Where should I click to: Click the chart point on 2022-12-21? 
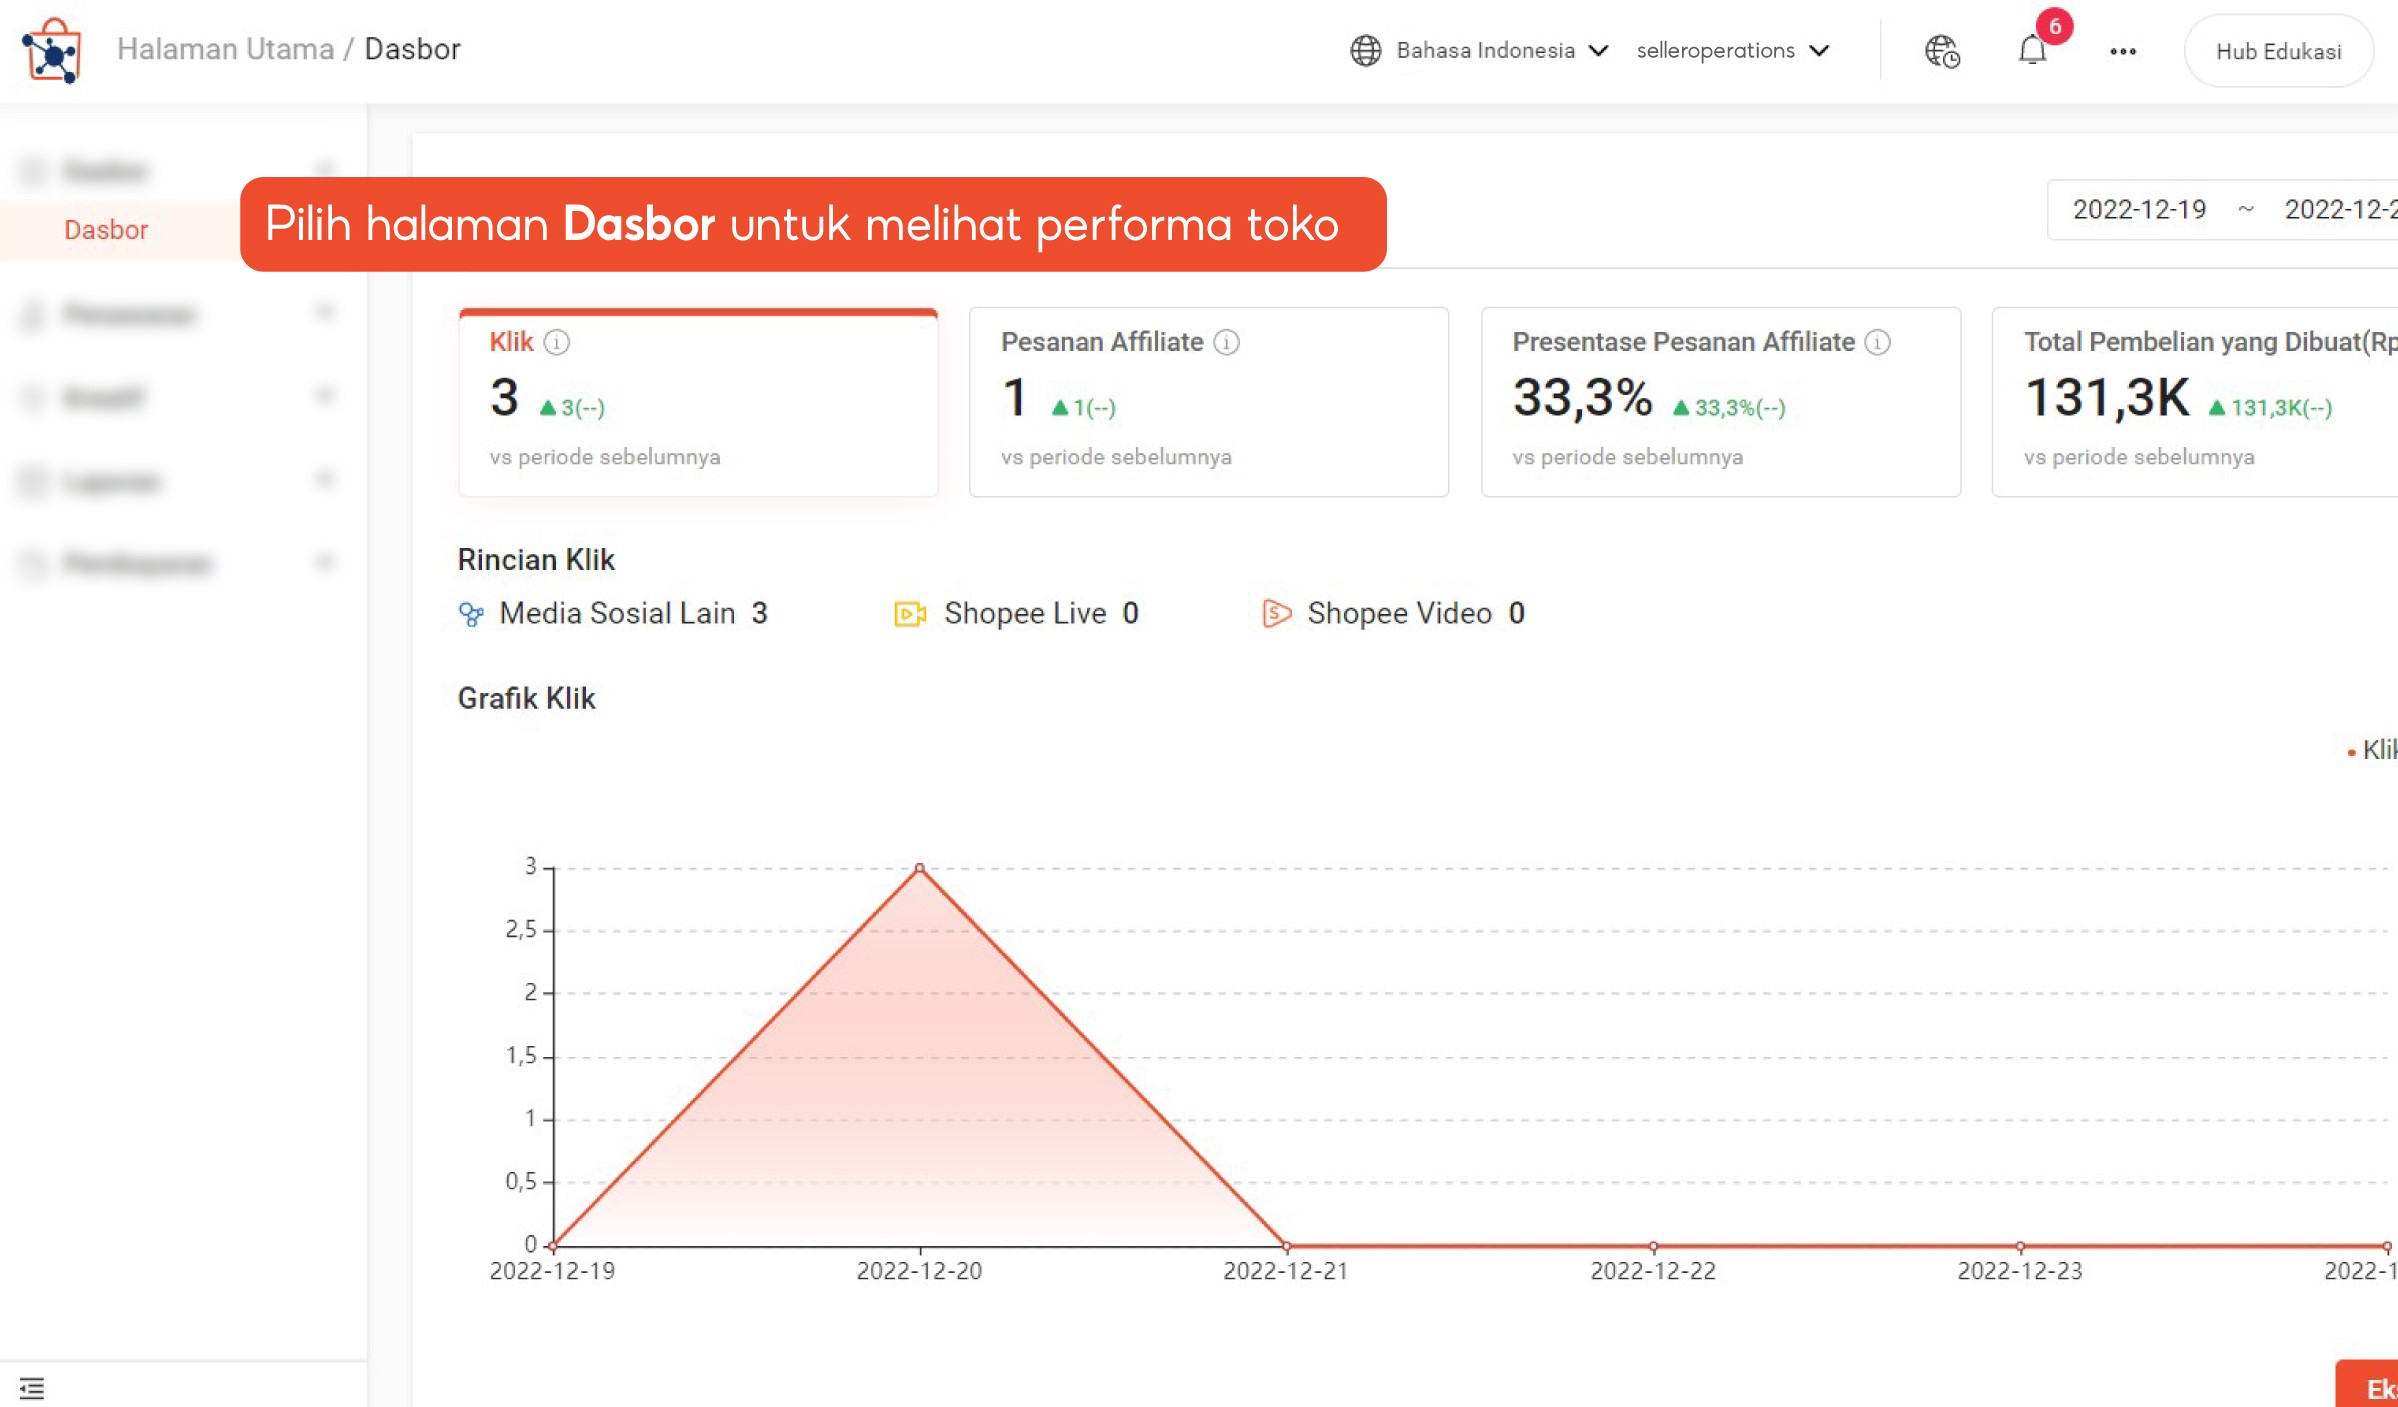[x=1287, y=1246]
